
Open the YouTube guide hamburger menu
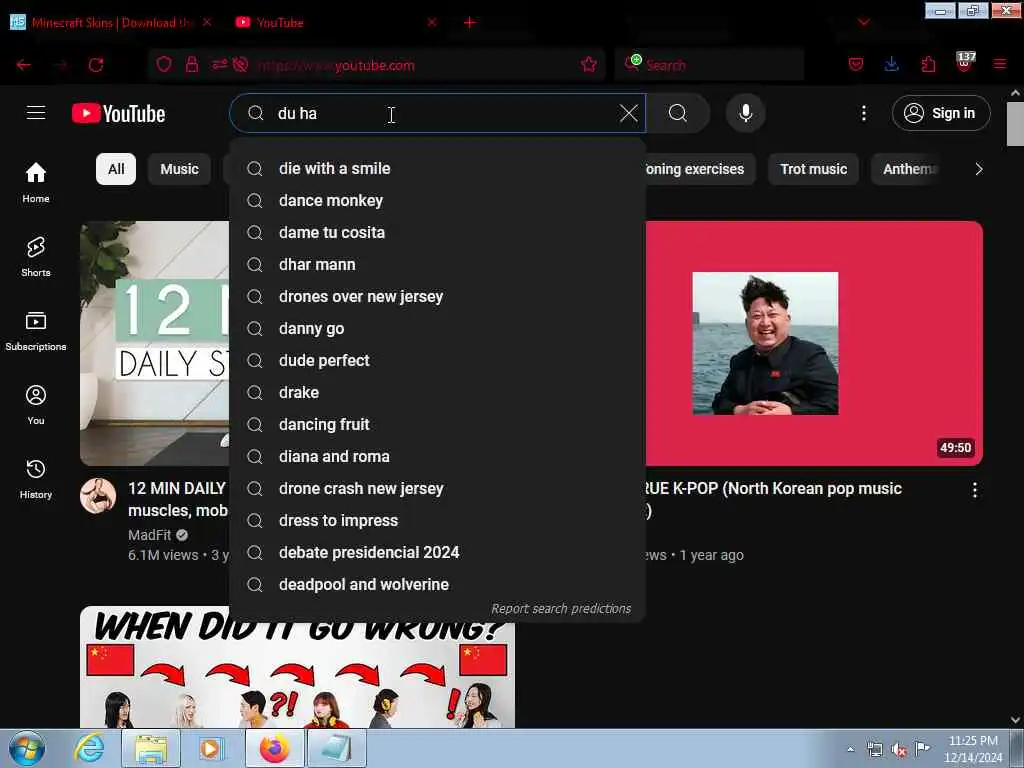coord(36,113)
